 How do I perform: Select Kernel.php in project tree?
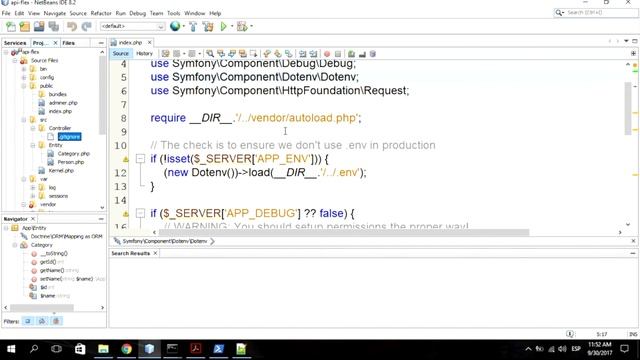[x=61, y=171]
